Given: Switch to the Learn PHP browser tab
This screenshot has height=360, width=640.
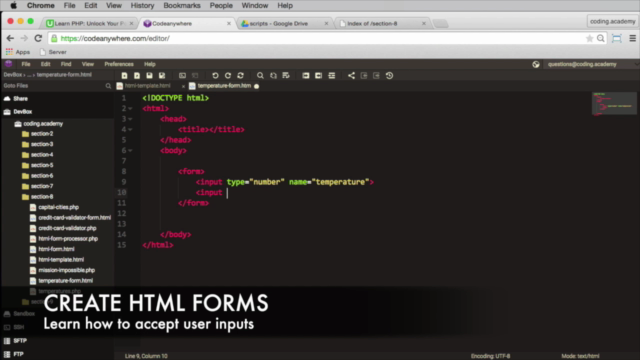Looking at the screenshot, I should click(x=90, y=24).
